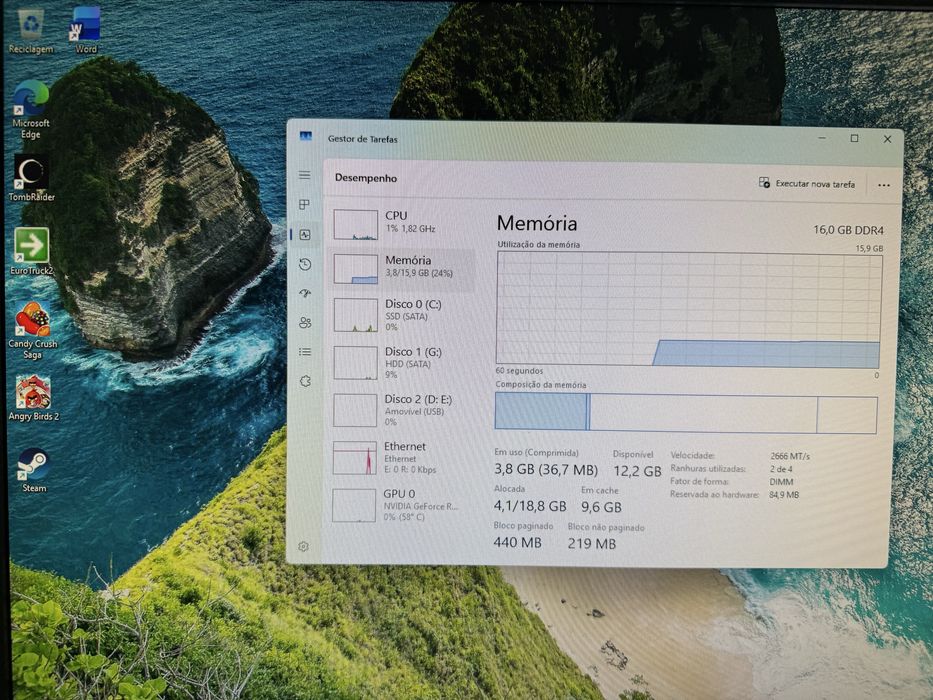Screen dimensions: 933x700
Task: Select the Disco 2 (D: E:) entry
Action: tap(402, 410)
